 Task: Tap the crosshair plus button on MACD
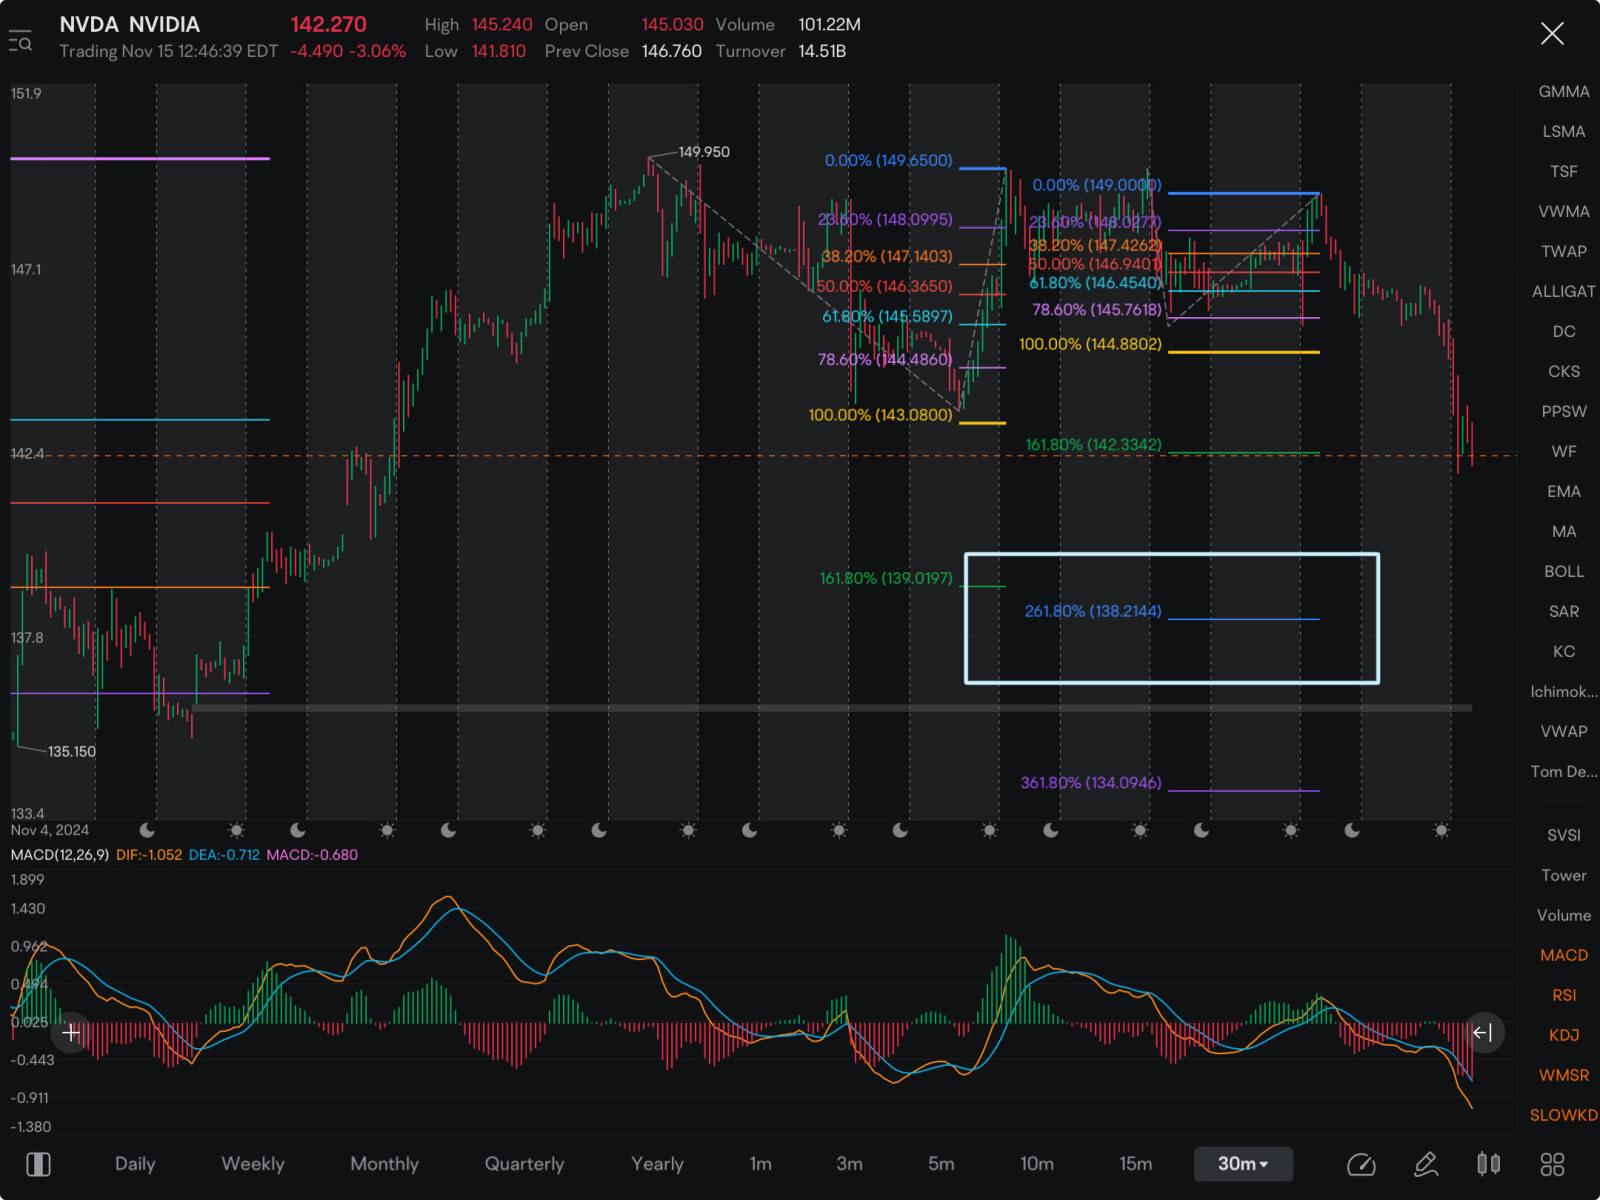coord(71,1032)
